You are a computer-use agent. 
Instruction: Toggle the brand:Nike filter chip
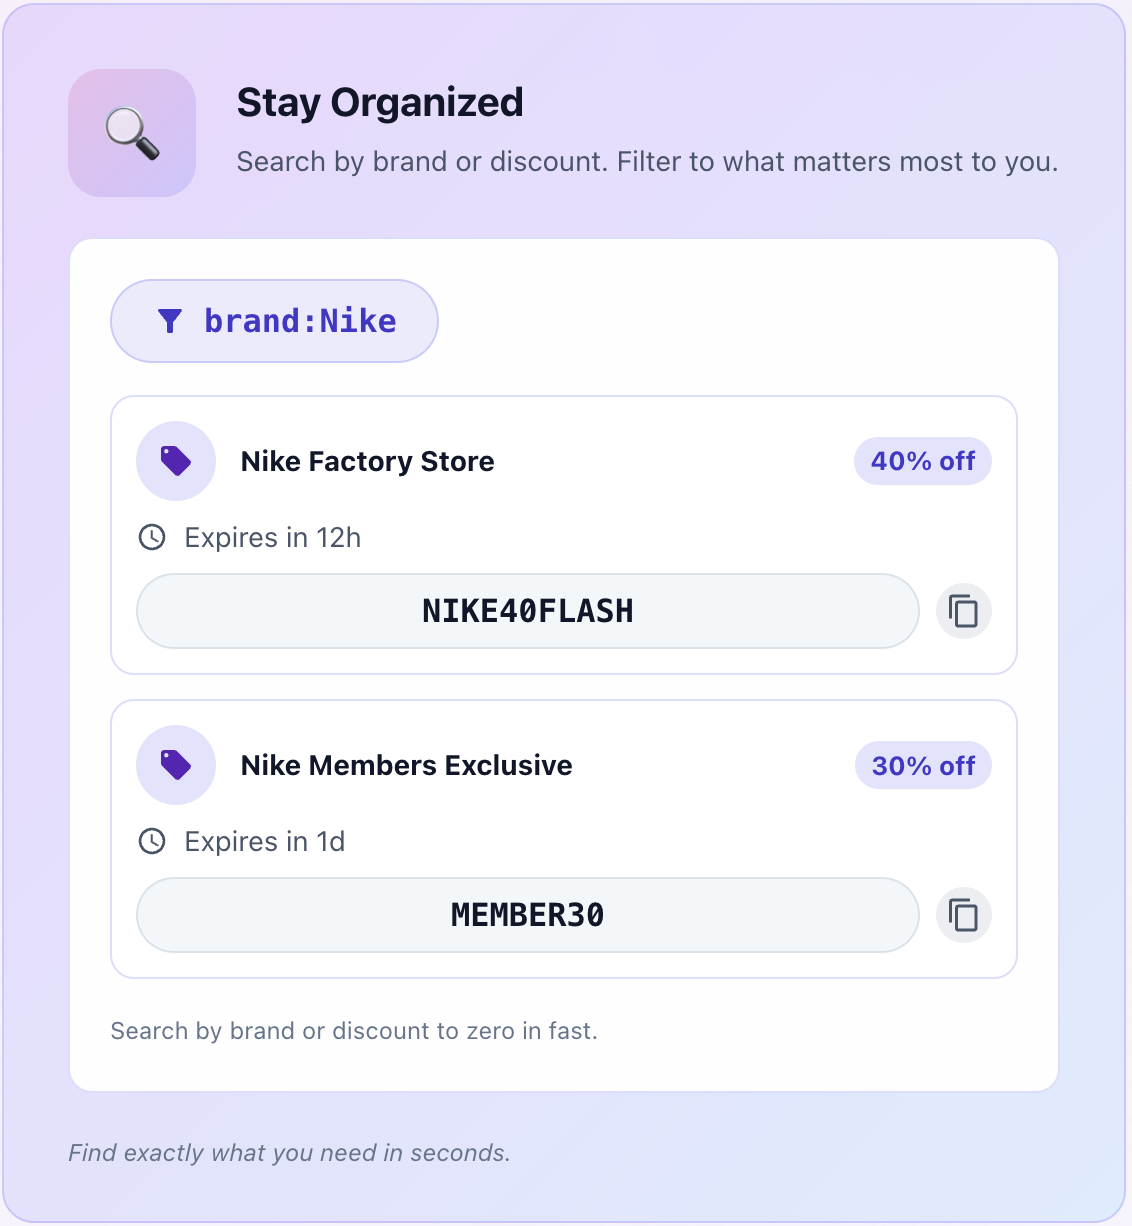274,321
